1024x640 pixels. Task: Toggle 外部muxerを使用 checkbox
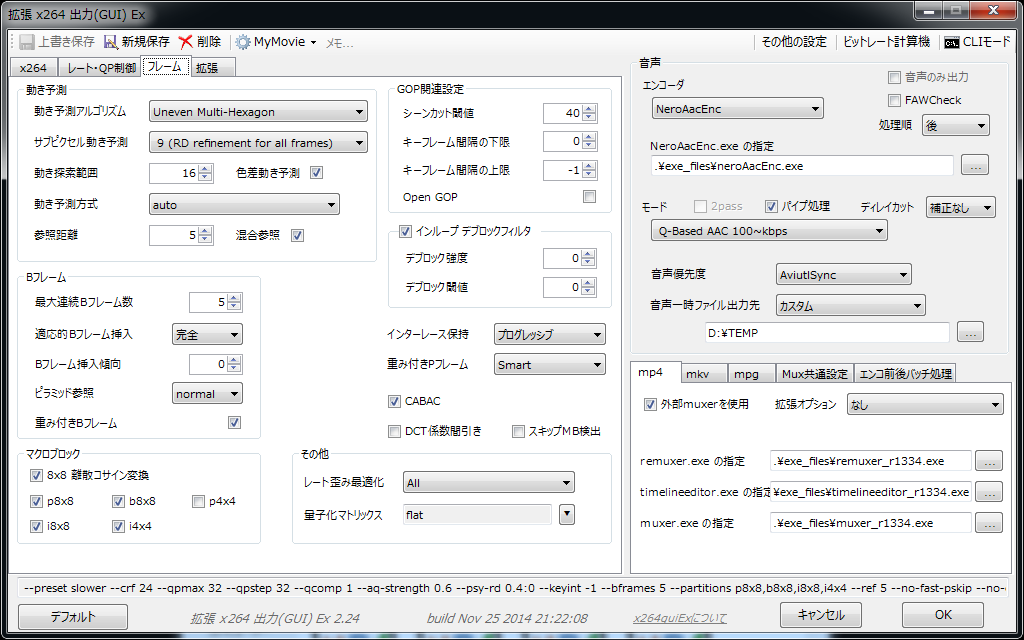click(650, 404)
